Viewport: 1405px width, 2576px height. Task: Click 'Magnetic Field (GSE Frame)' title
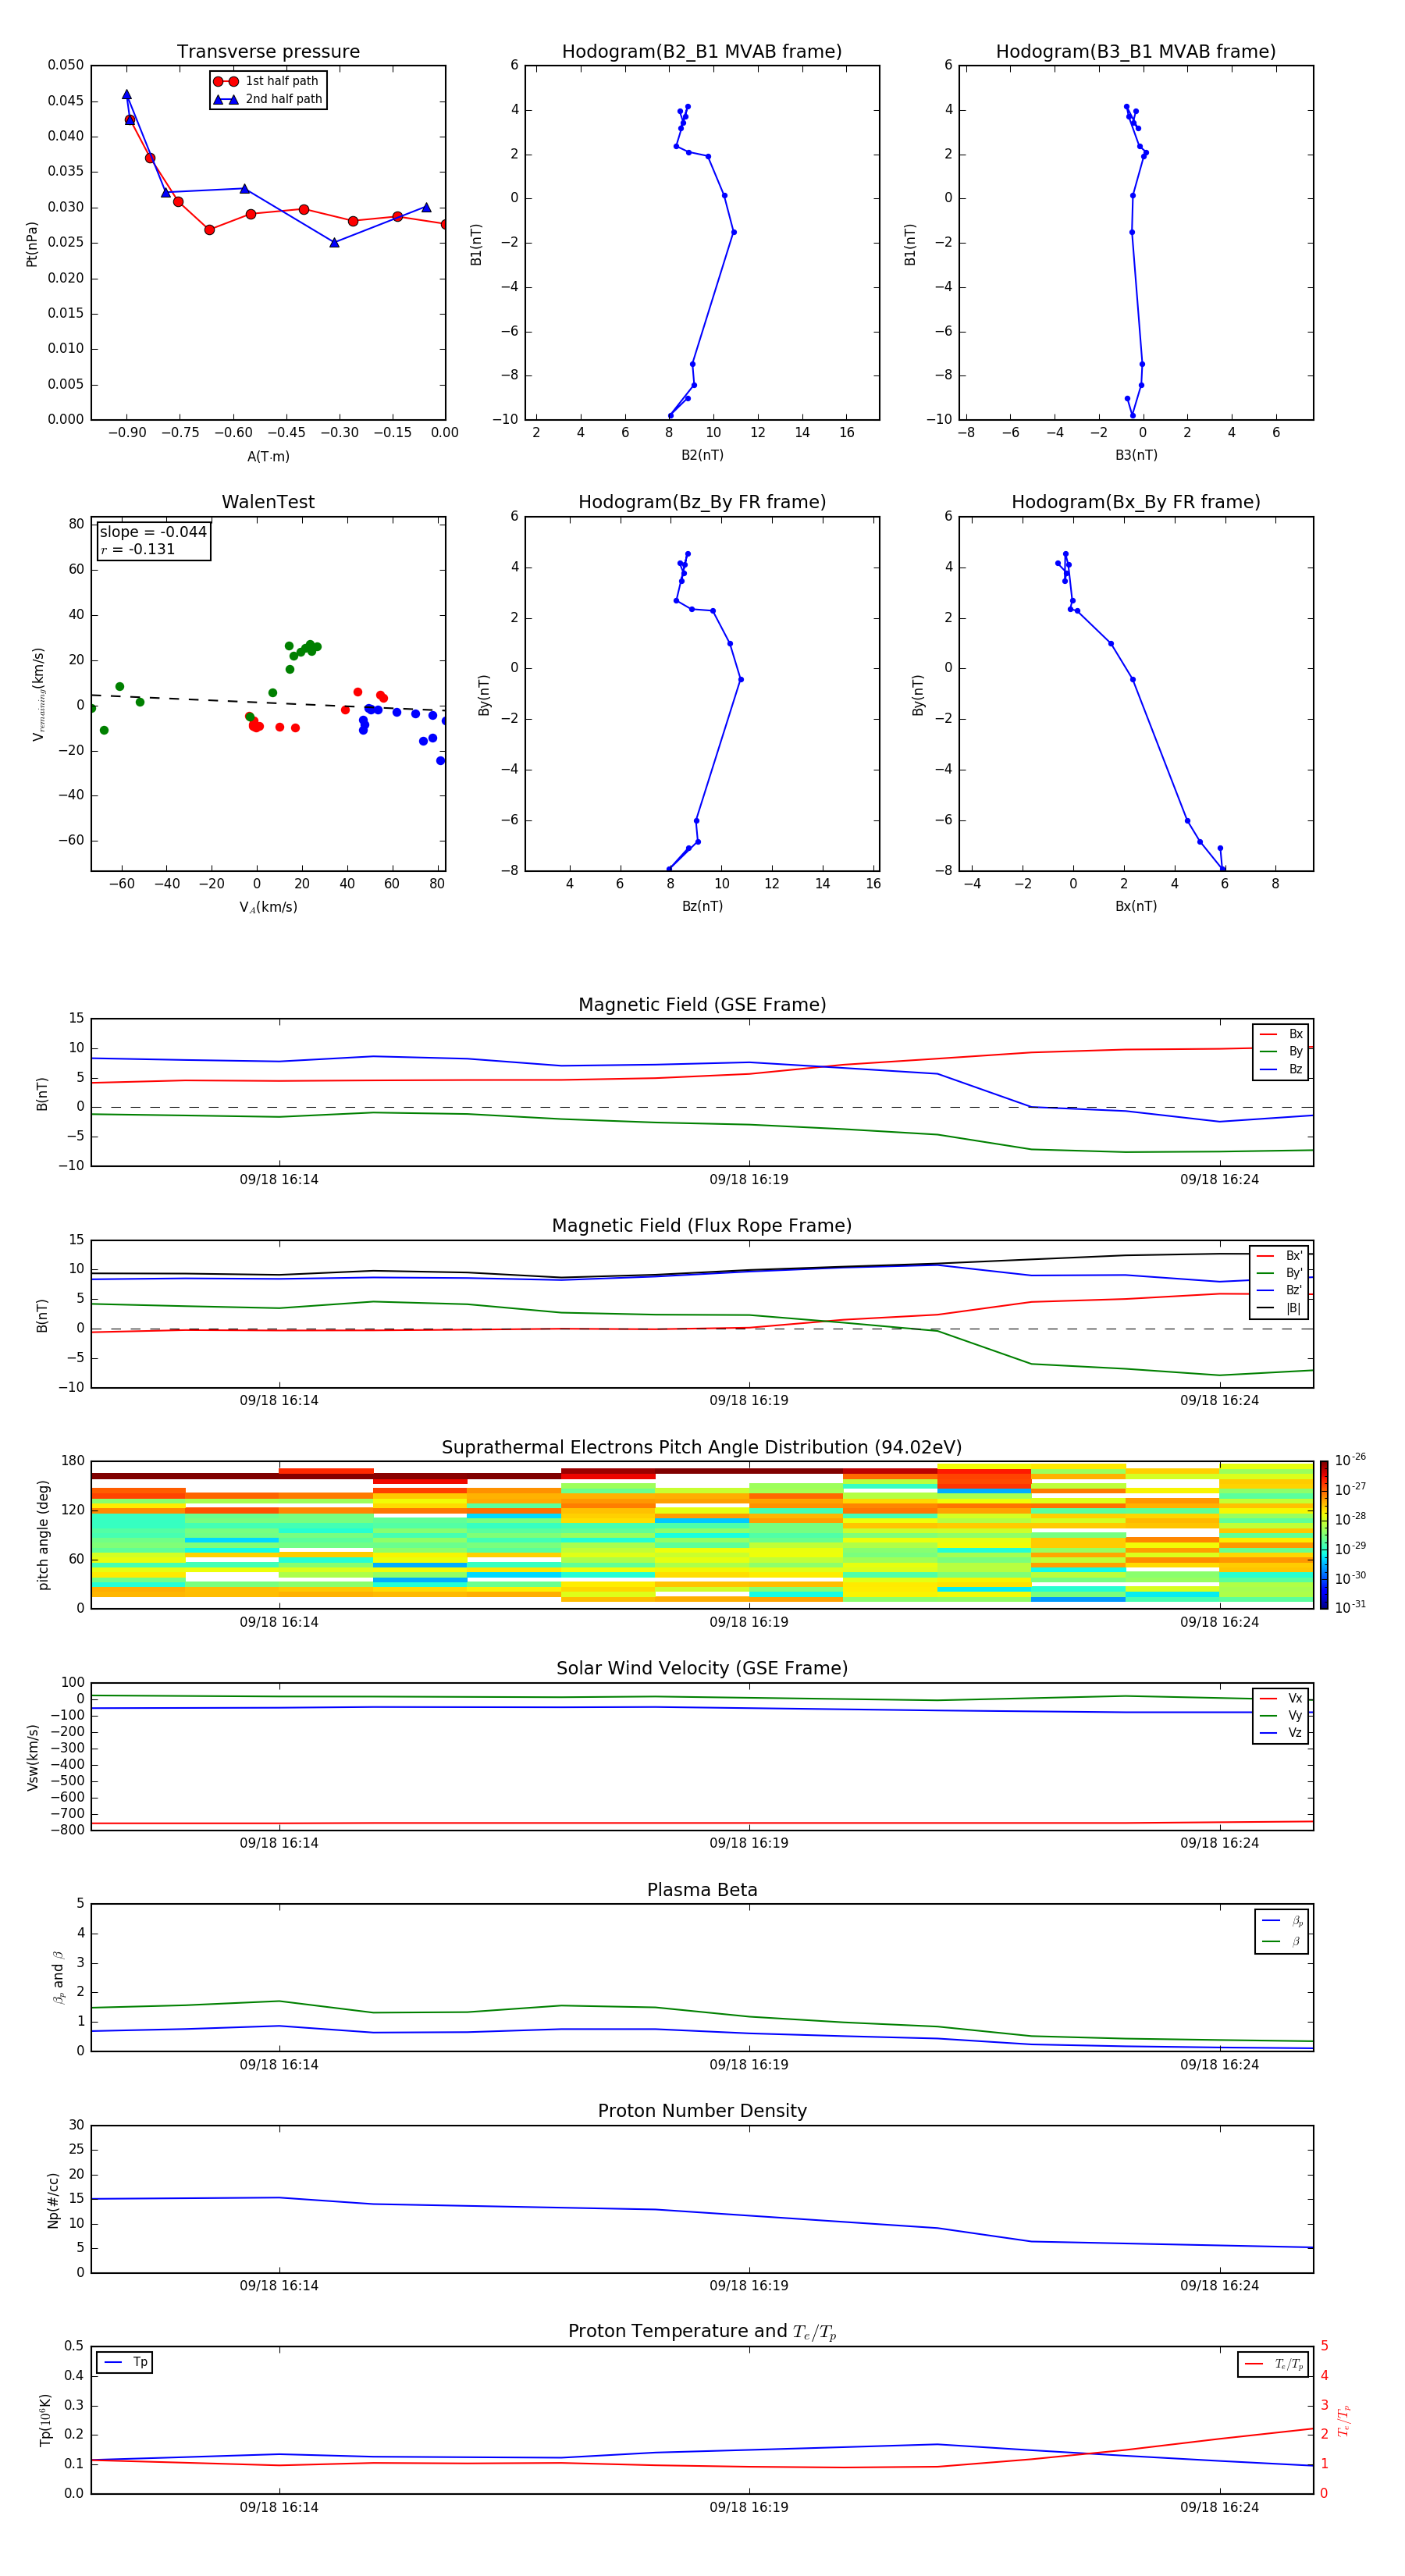[702, 1005]
